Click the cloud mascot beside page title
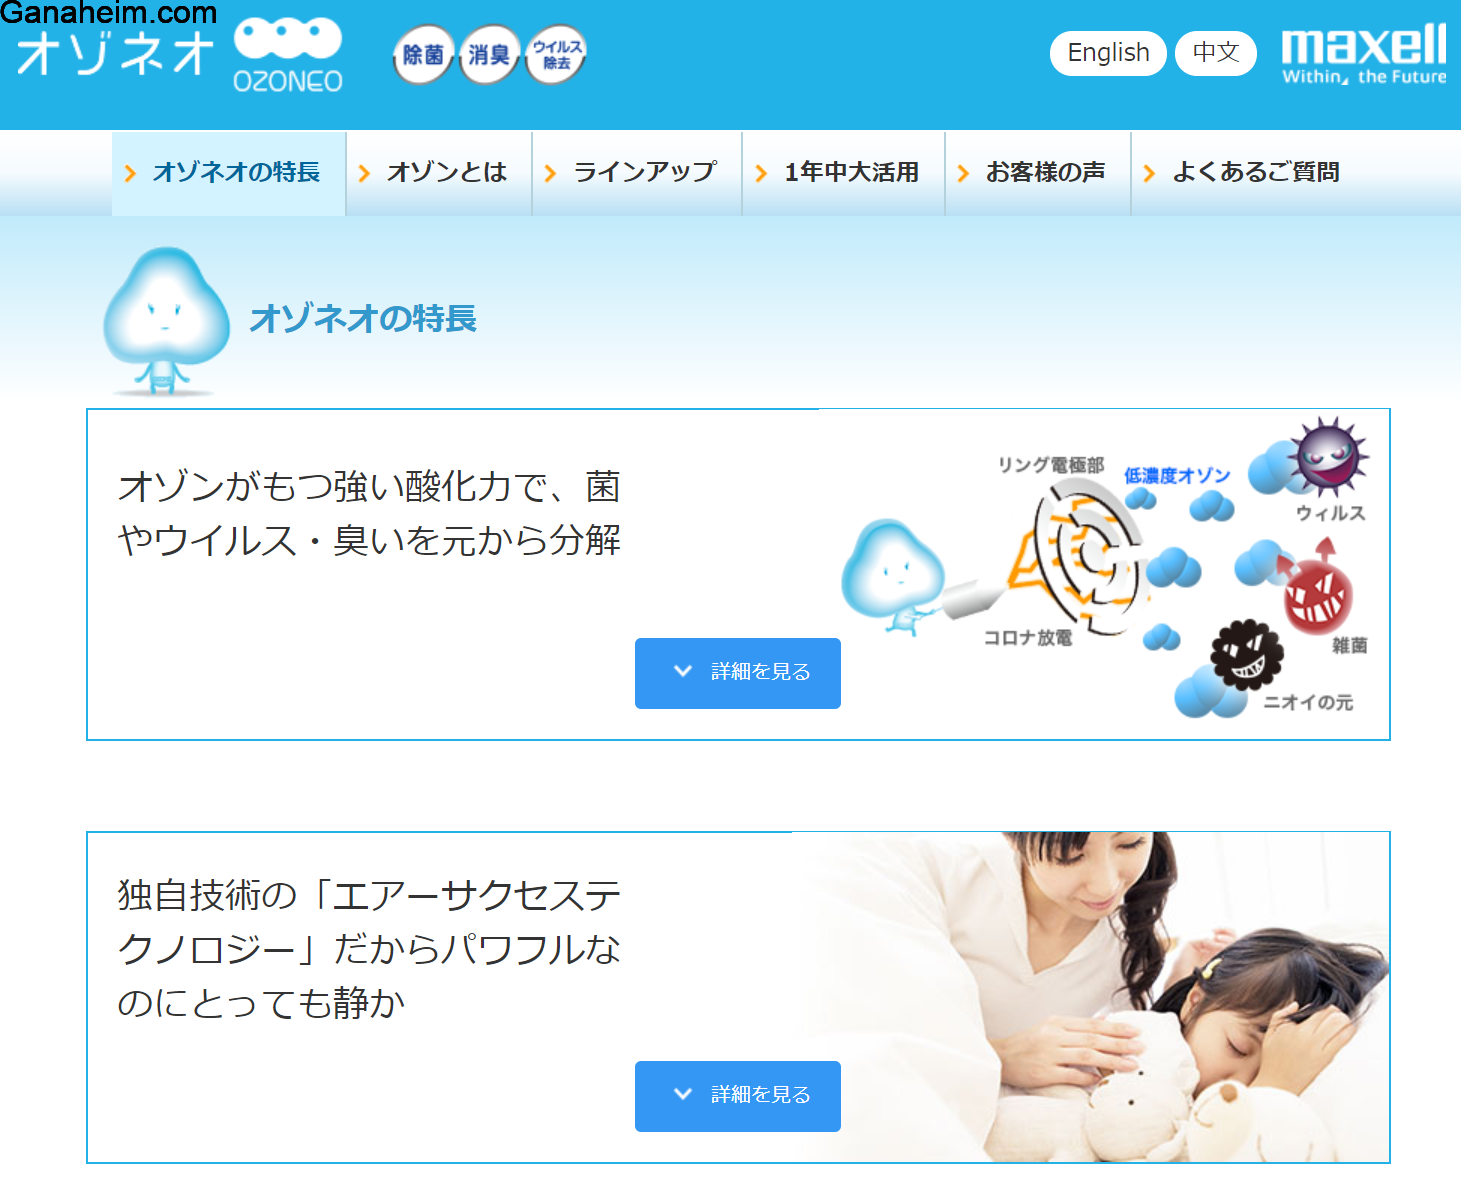 click(x=165, y=321)
